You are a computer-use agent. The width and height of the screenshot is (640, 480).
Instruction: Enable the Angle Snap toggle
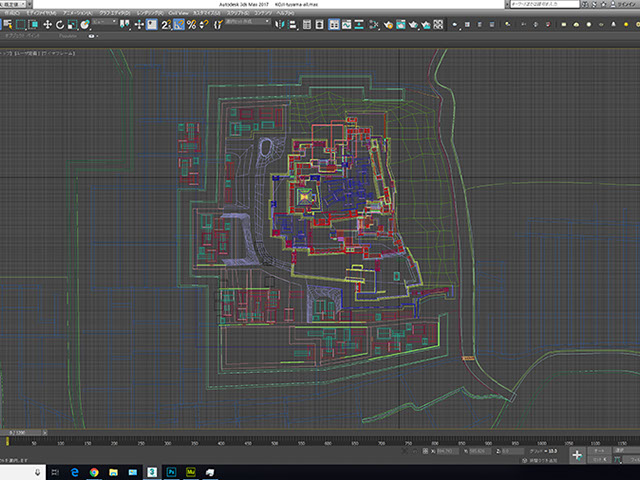(178, 24)
